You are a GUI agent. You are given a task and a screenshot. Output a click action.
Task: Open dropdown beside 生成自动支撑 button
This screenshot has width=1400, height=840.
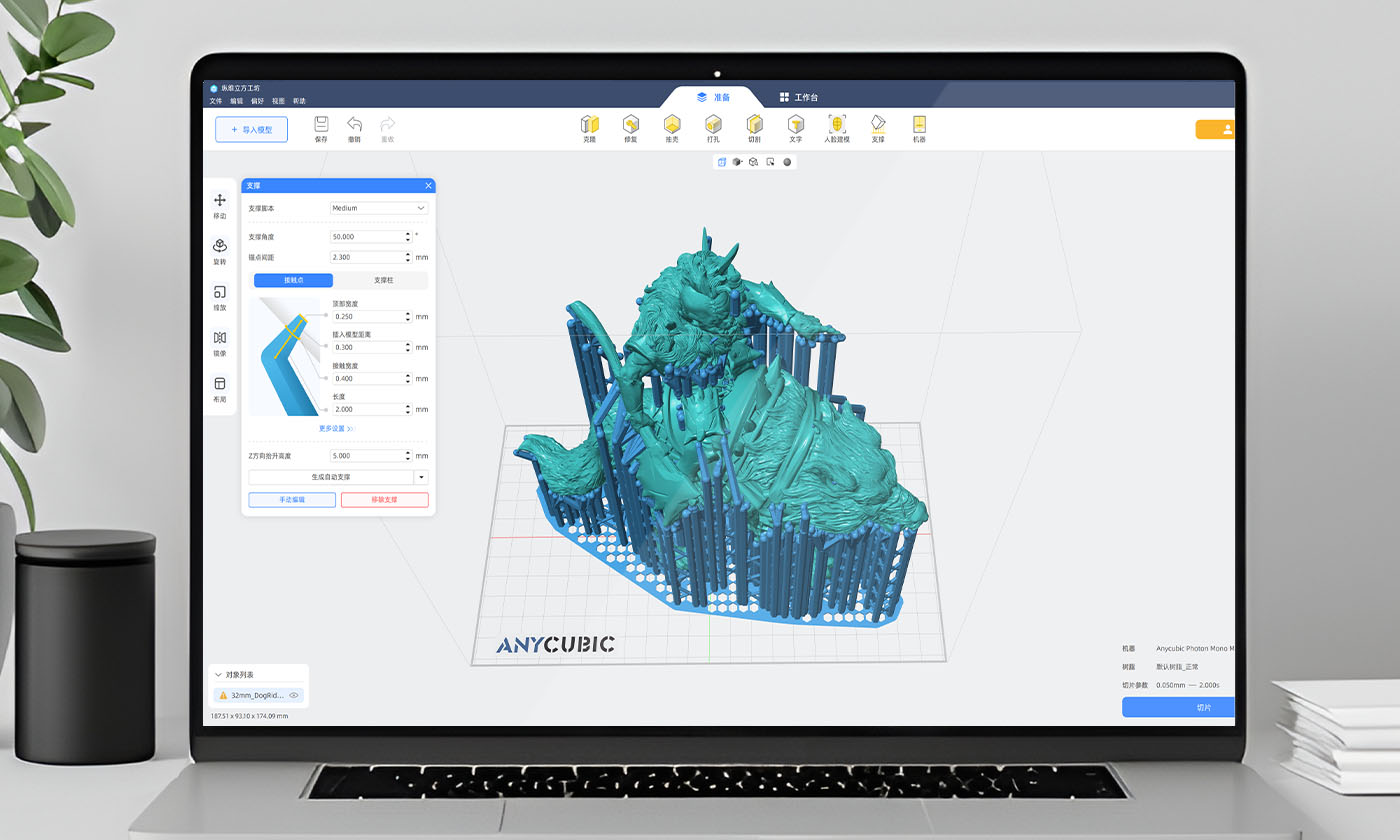click(421, 477)
